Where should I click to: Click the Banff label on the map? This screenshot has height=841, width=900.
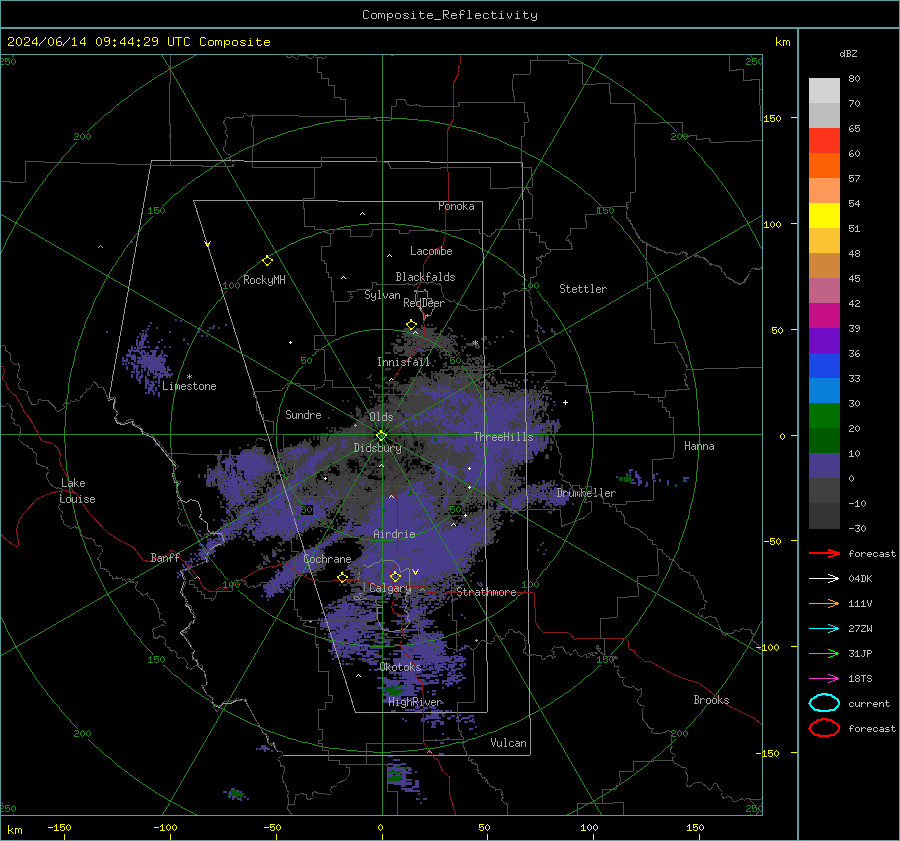(x=165, y=557)
